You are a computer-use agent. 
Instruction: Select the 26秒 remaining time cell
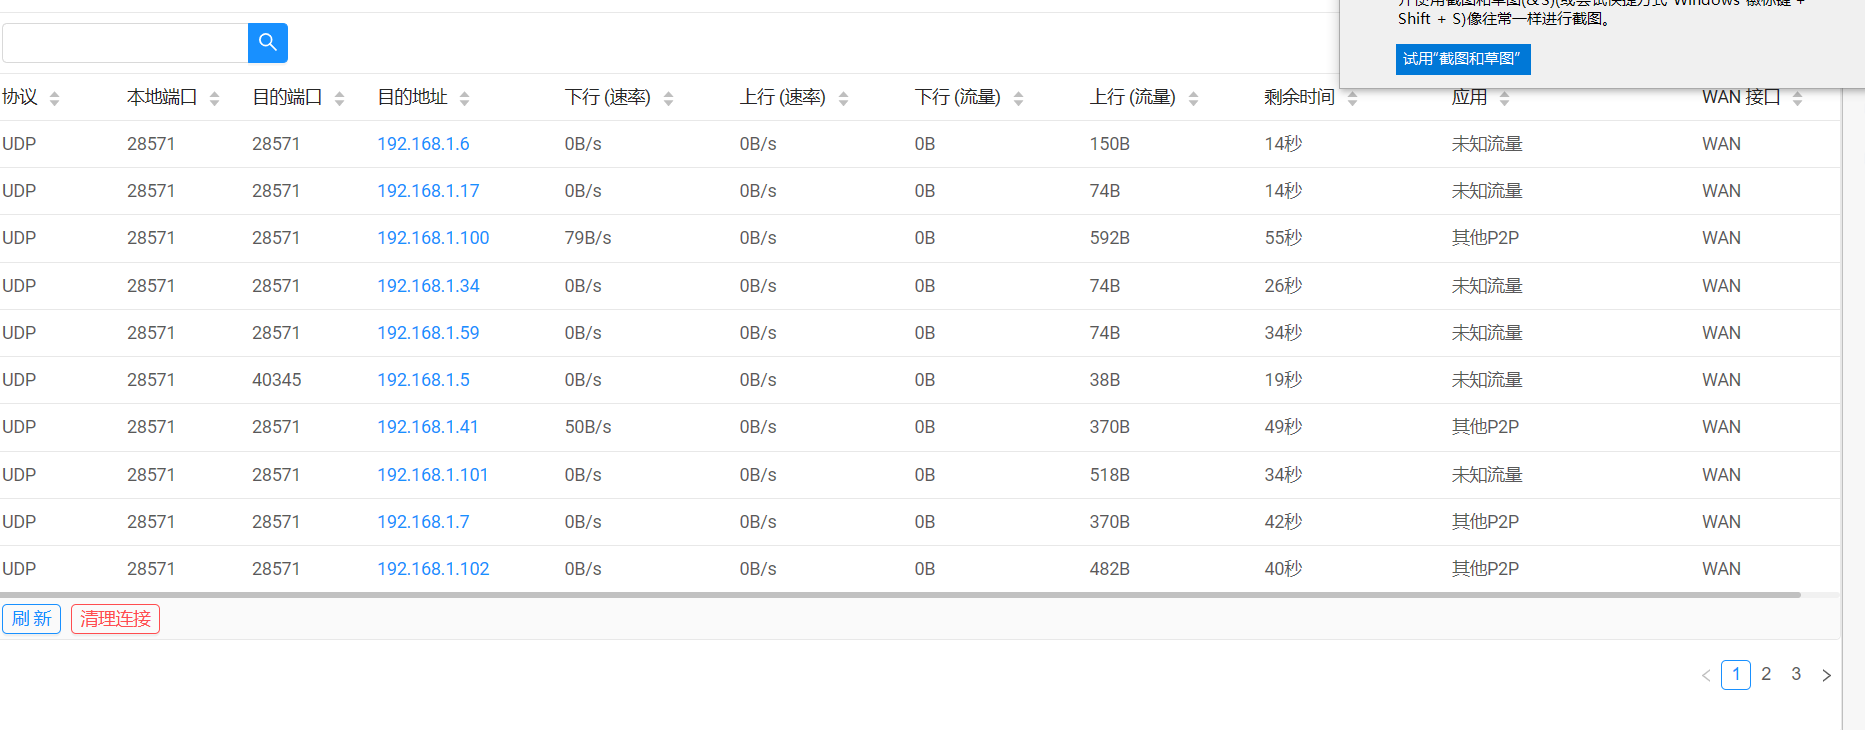coord(1283,286)
